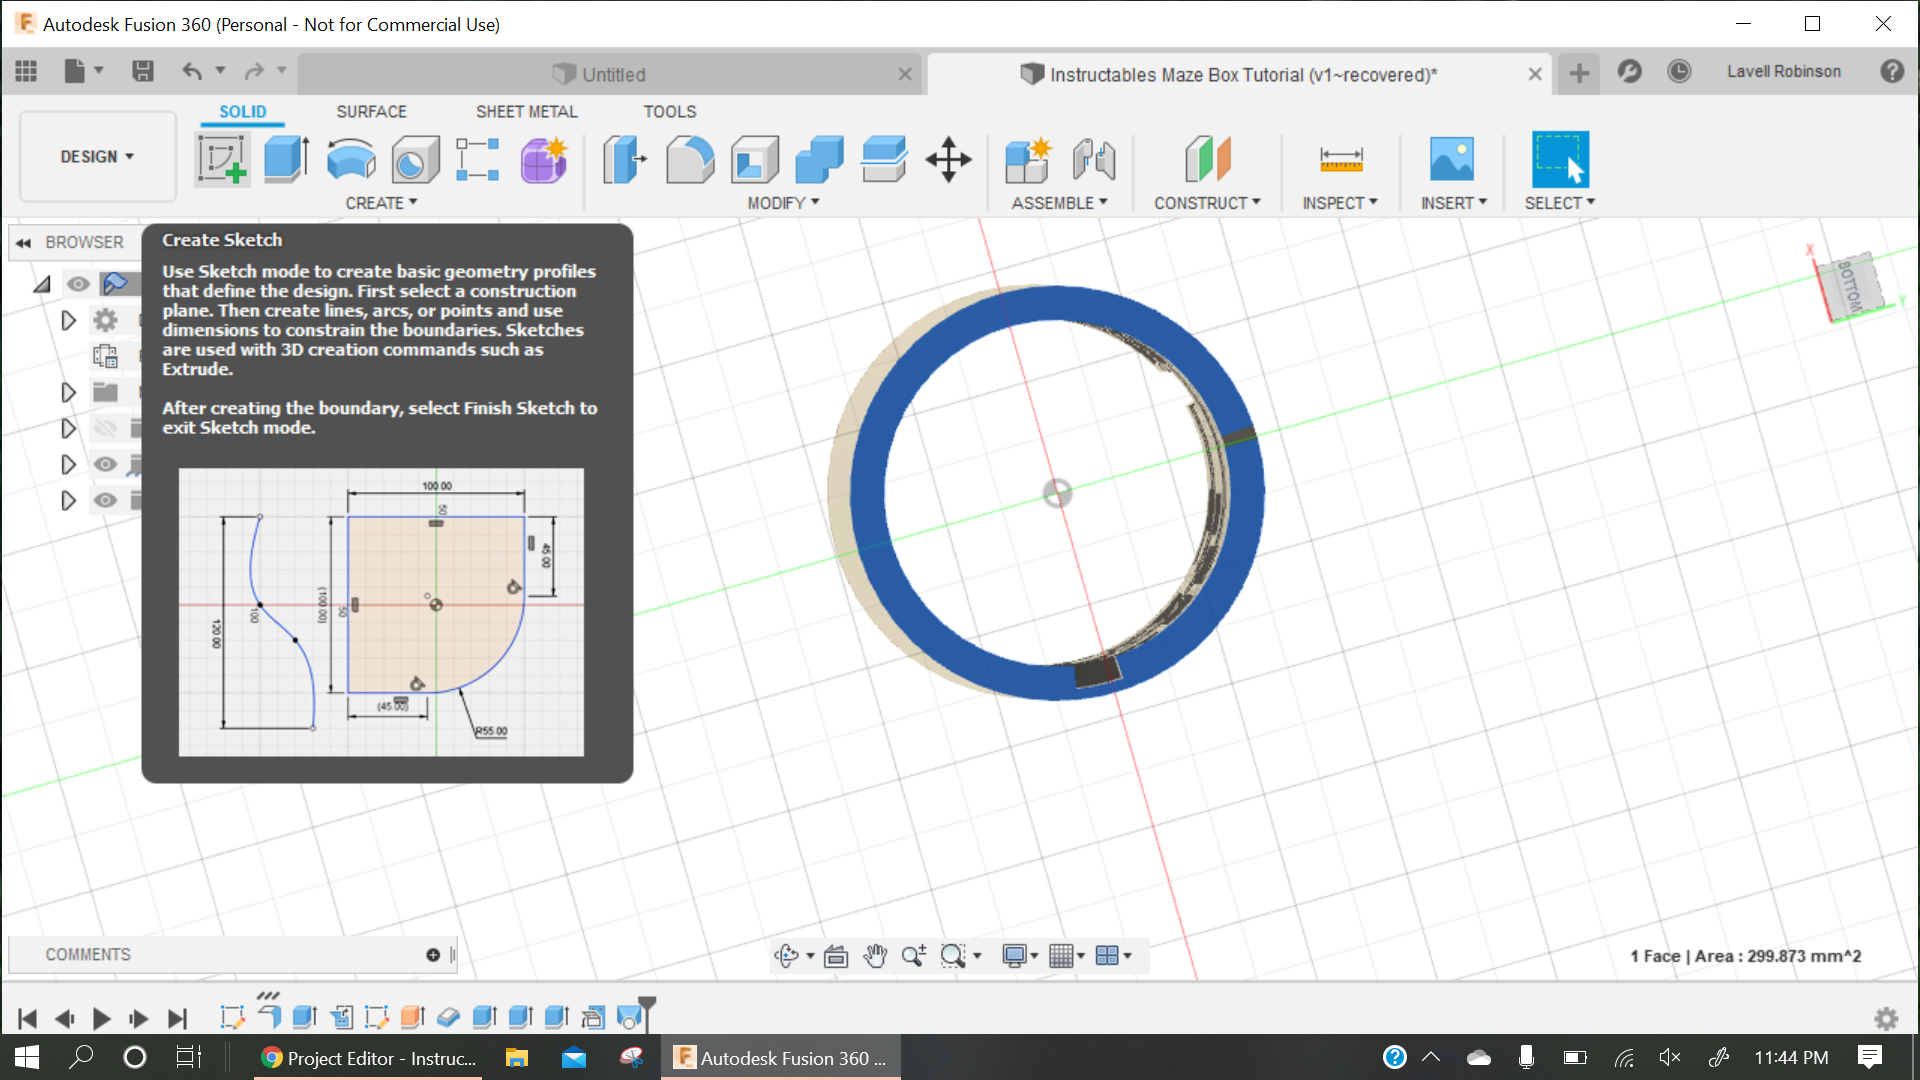Click the Undo arrow

[x=192, y=71]
